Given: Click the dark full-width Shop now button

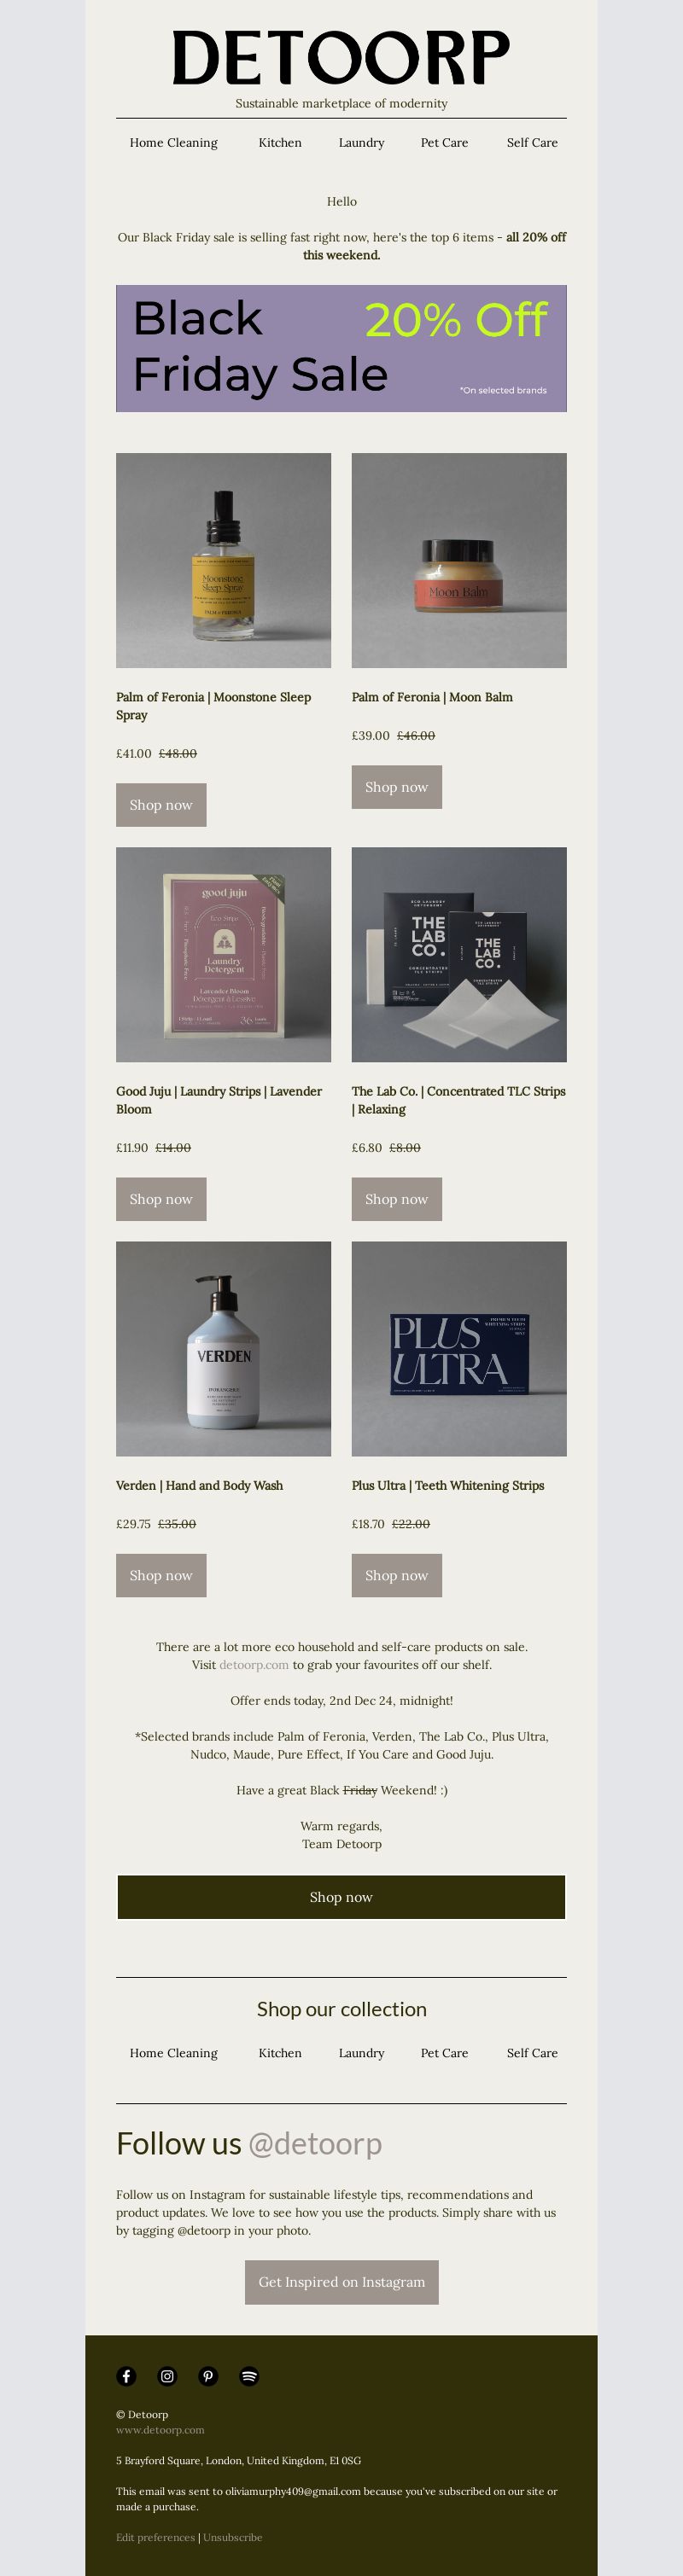Looking at the screenshot, I should tap(341, 1897).
